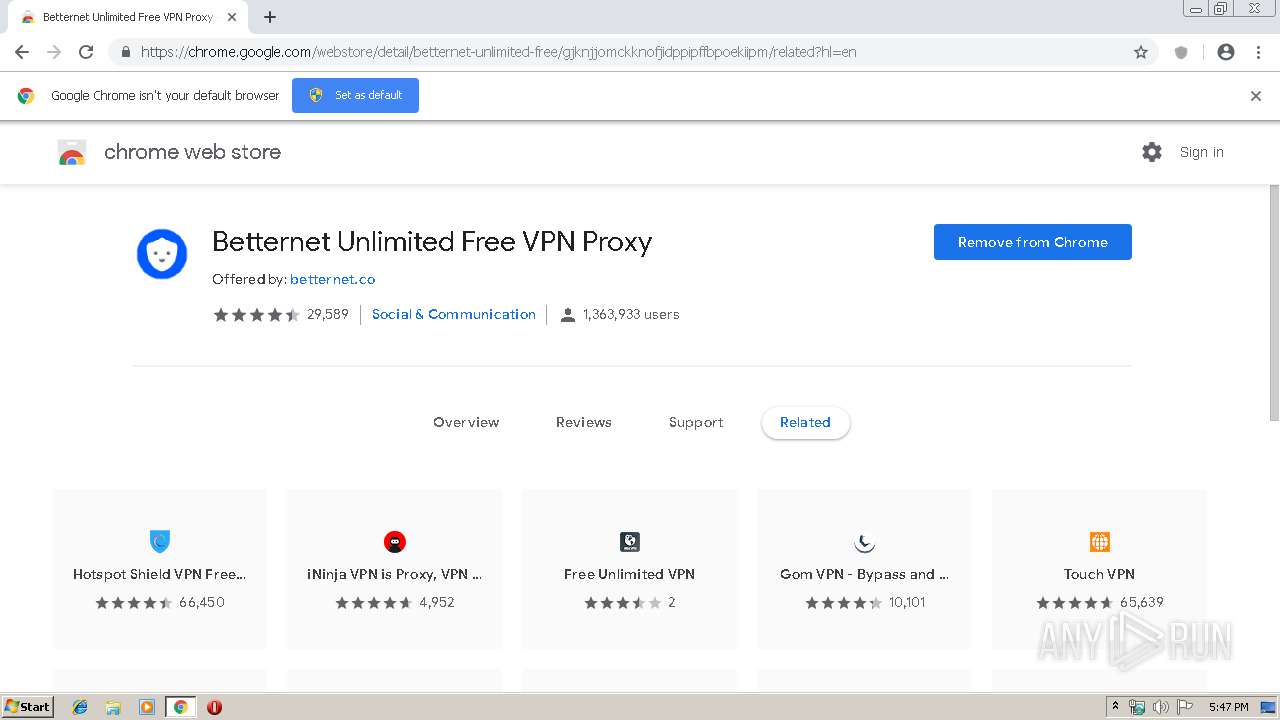1280x720 pixels.
Task: Dismiss the default browser notification bar
Action: pyautogui.click(x=1256, y=96)
